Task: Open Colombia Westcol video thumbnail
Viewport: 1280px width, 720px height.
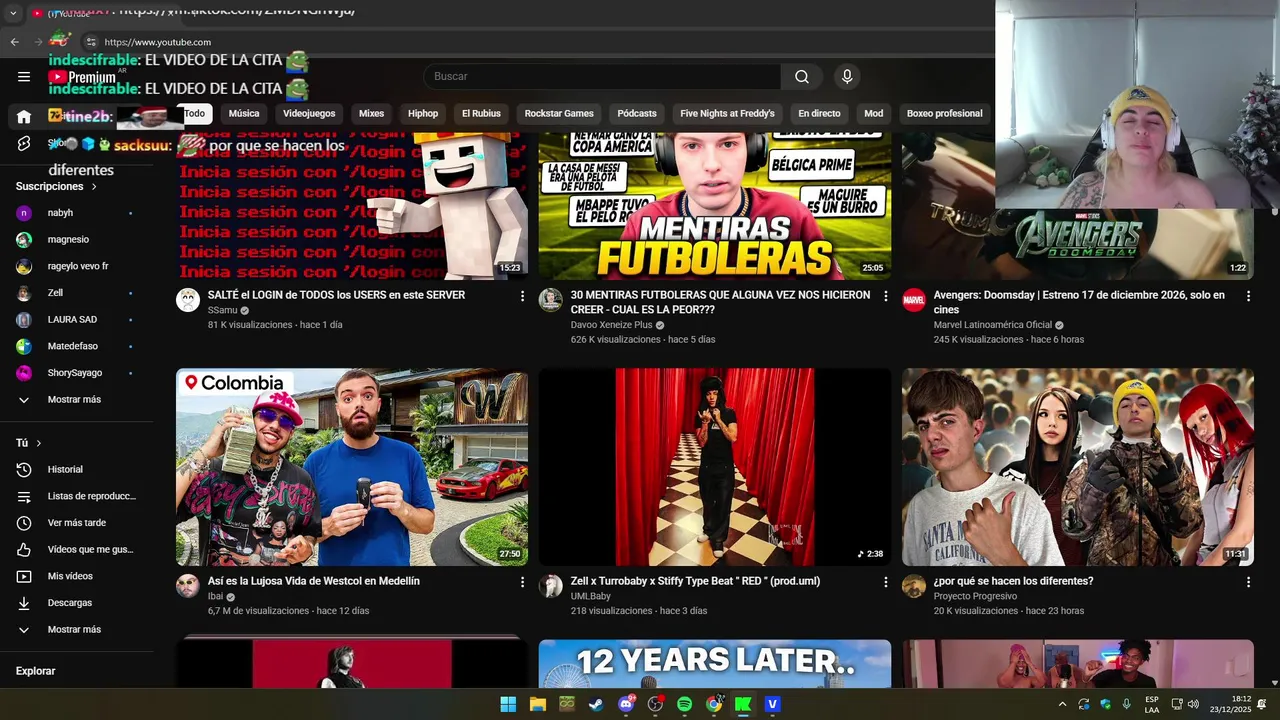Action: click(x=352, y=467)
